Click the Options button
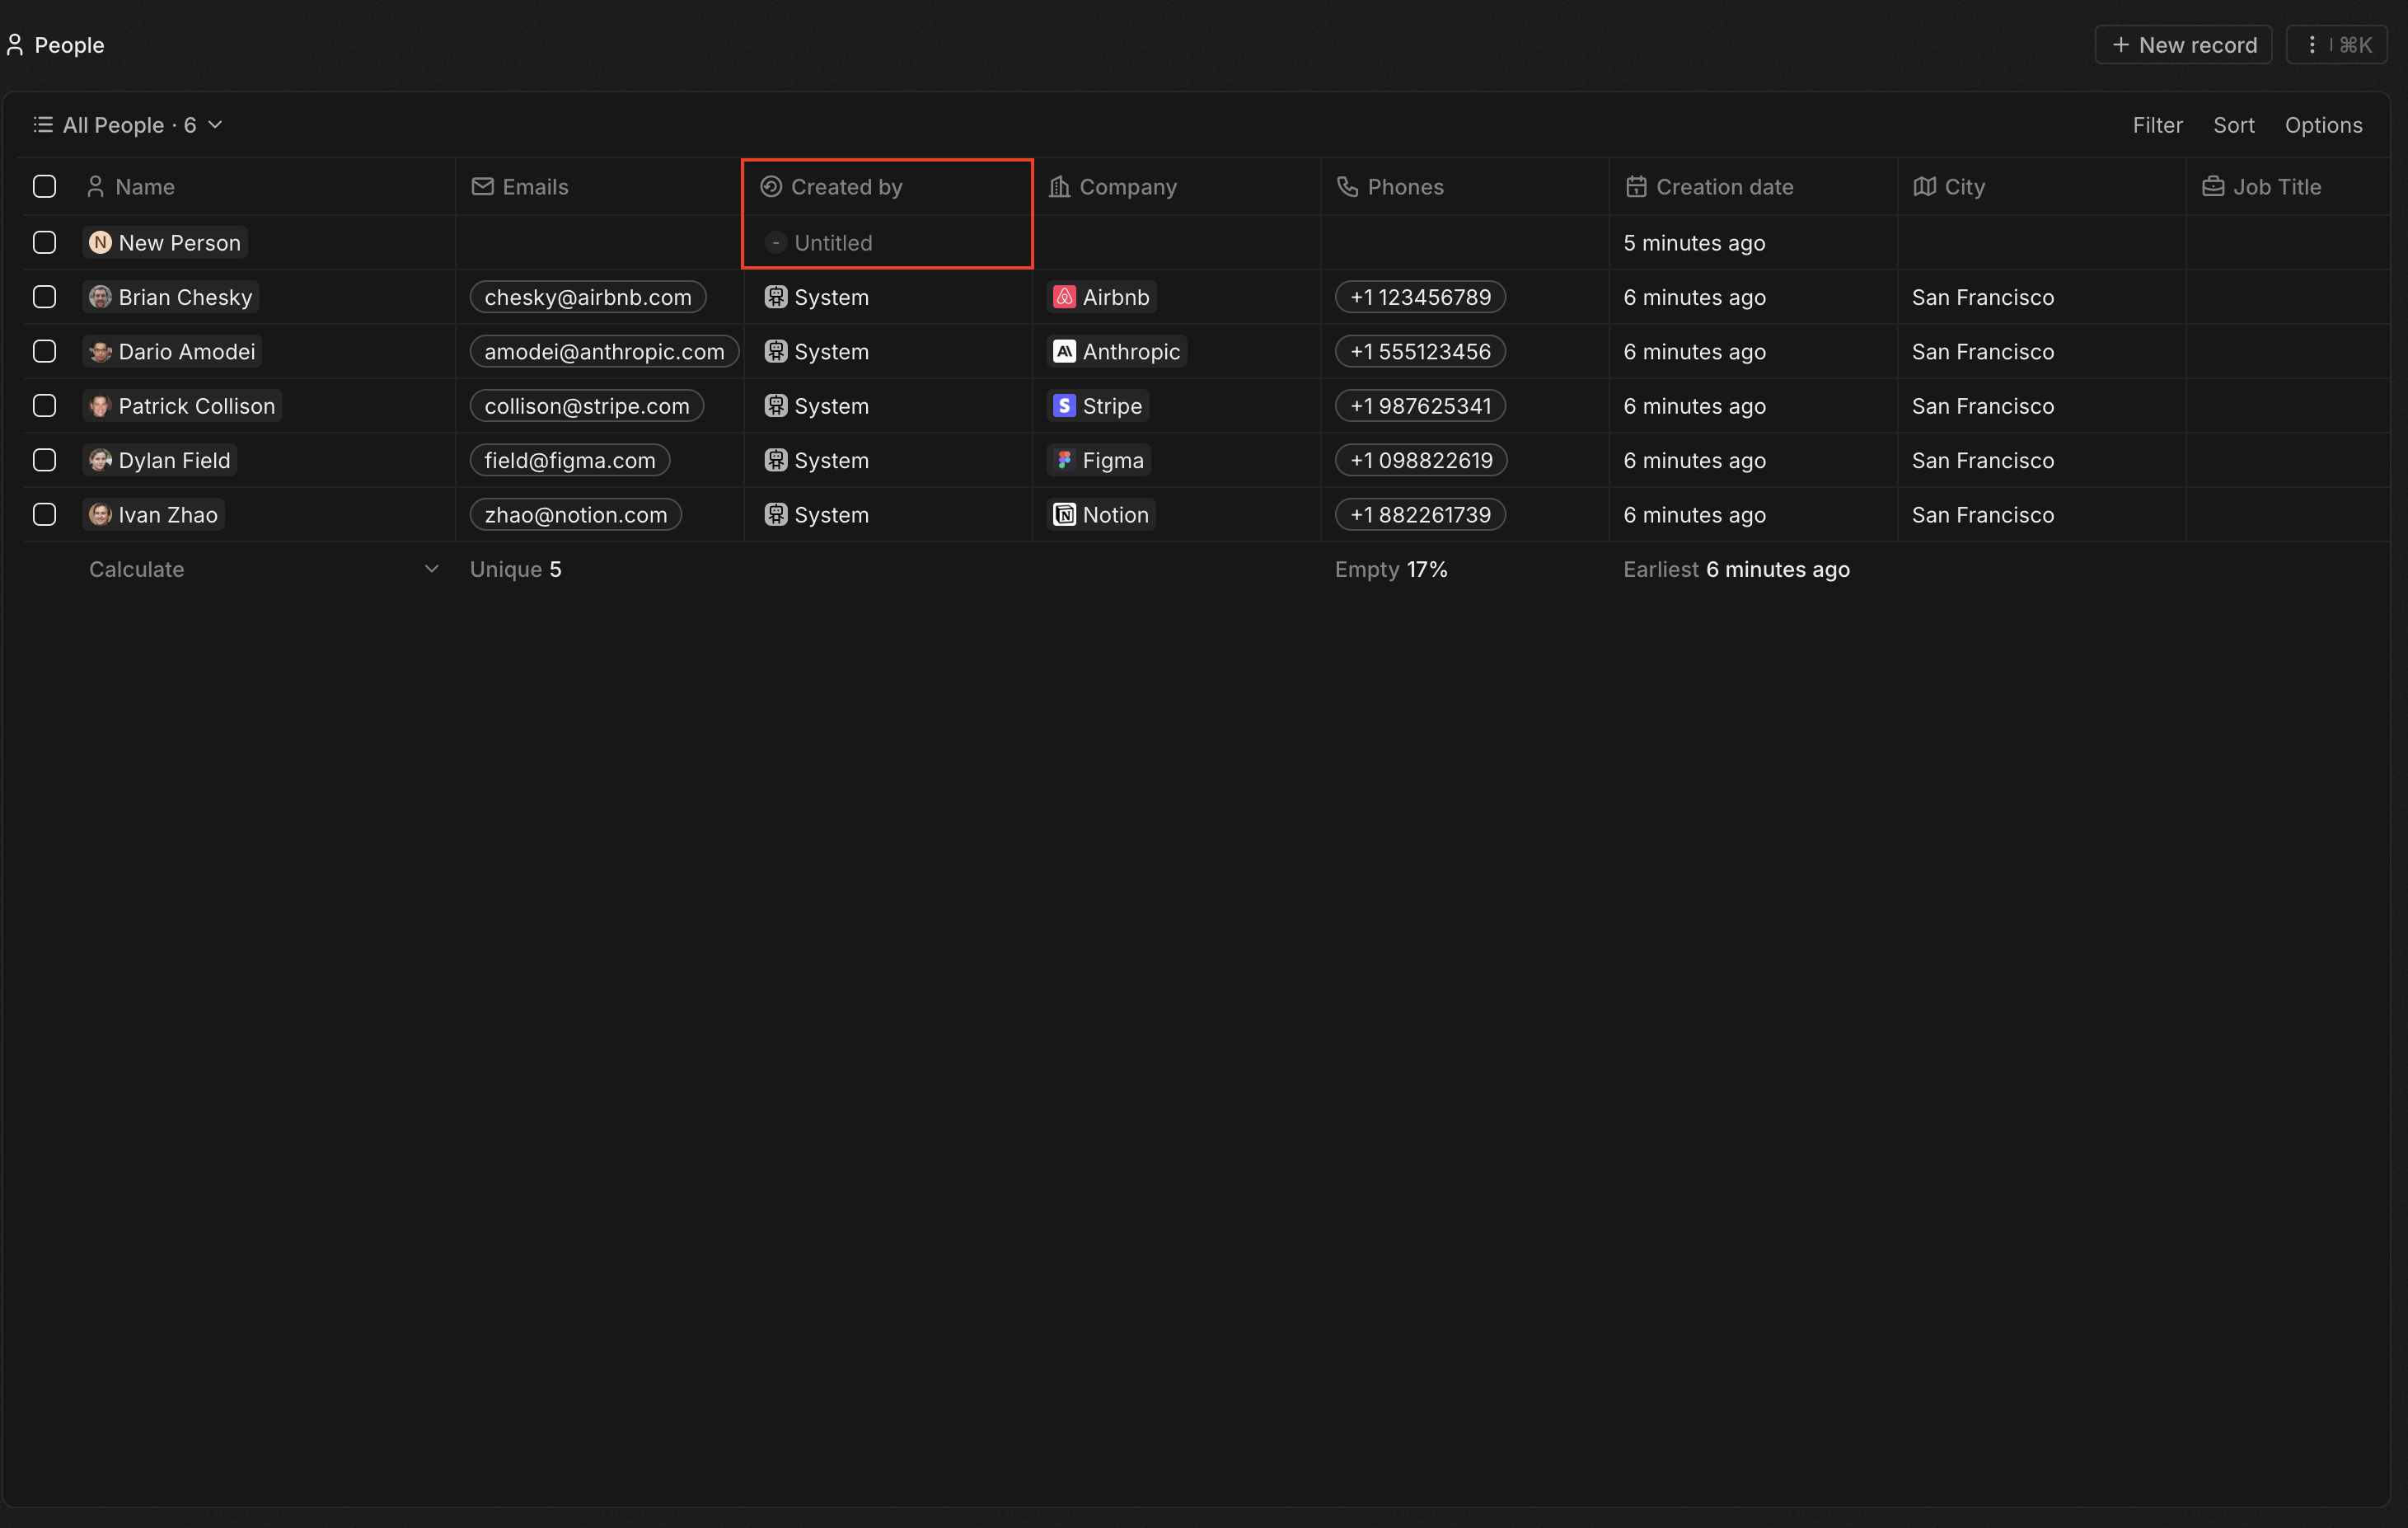 [x=2323, y=125]
